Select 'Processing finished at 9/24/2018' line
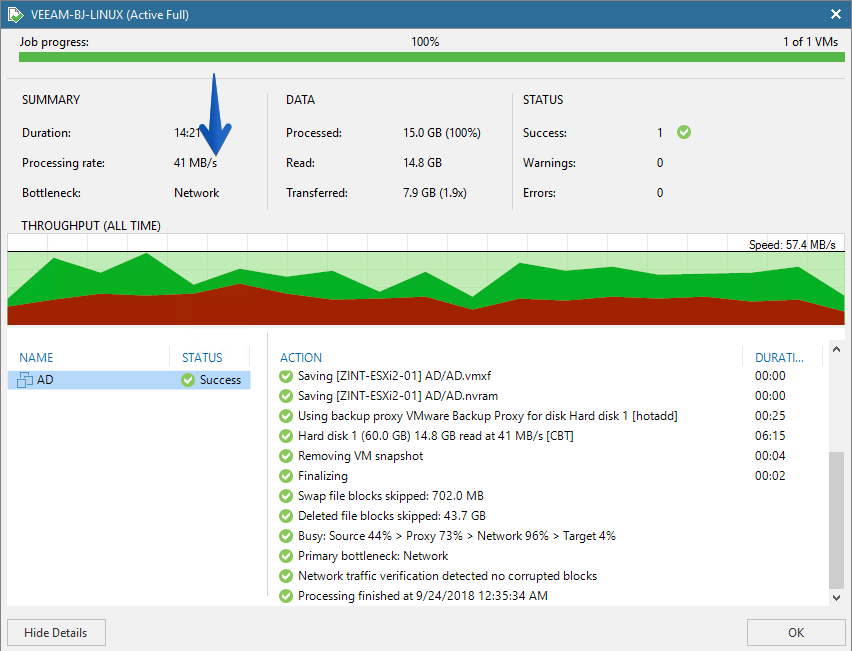The width and height of the screenshot is (852, 651). click(423, 596)
